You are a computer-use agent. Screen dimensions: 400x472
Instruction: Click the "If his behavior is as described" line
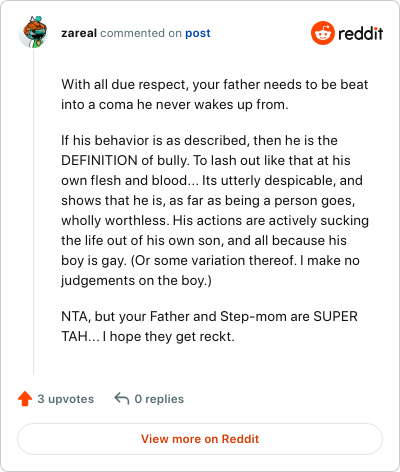click(199, 140)
